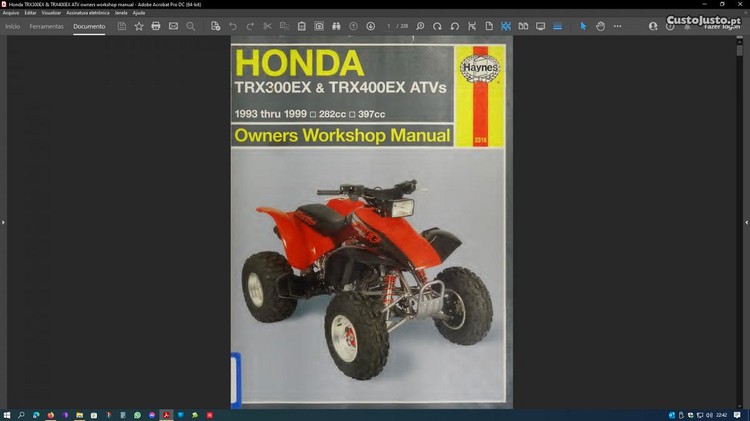This screenshot has height=421, width=750.
Task: Toggle scrolling mode in the toolbar
Action: click(x=558, y=26)
